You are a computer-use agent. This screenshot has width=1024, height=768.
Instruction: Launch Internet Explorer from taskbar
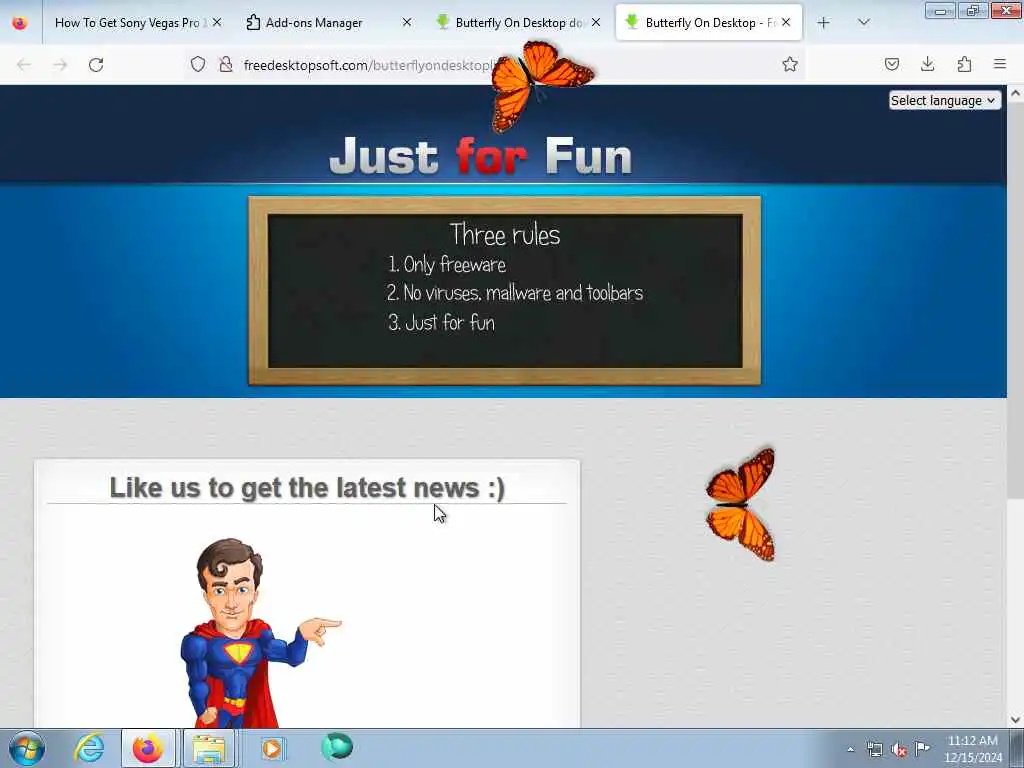(x=89, y=748)
